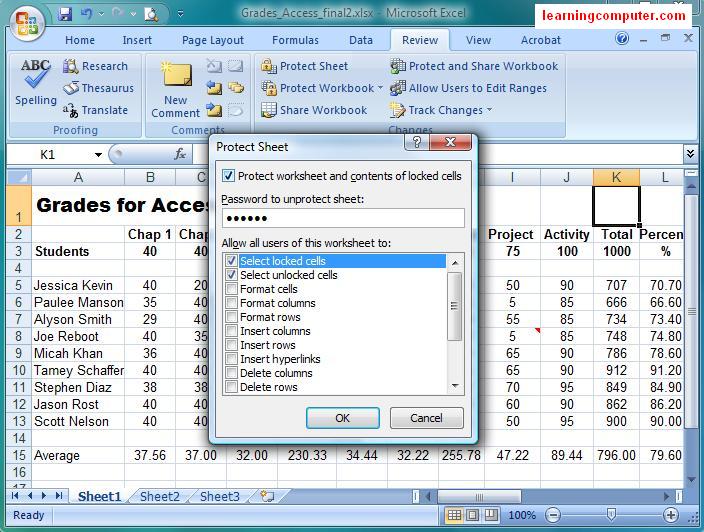This screenshot has width=704, height=532.
Task: Click the horizontal sheet scrollbar thumb
Action: (479, 497)
